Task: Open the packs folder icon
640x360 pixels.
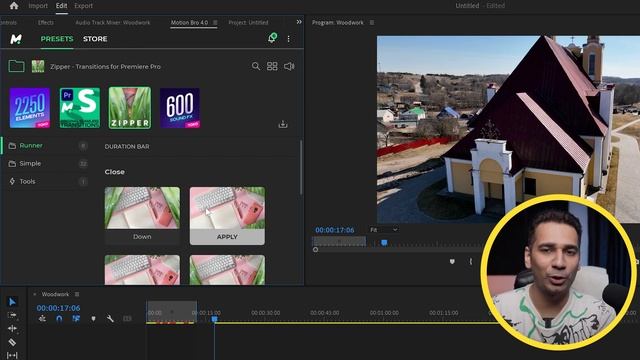Action: [16, 66]
